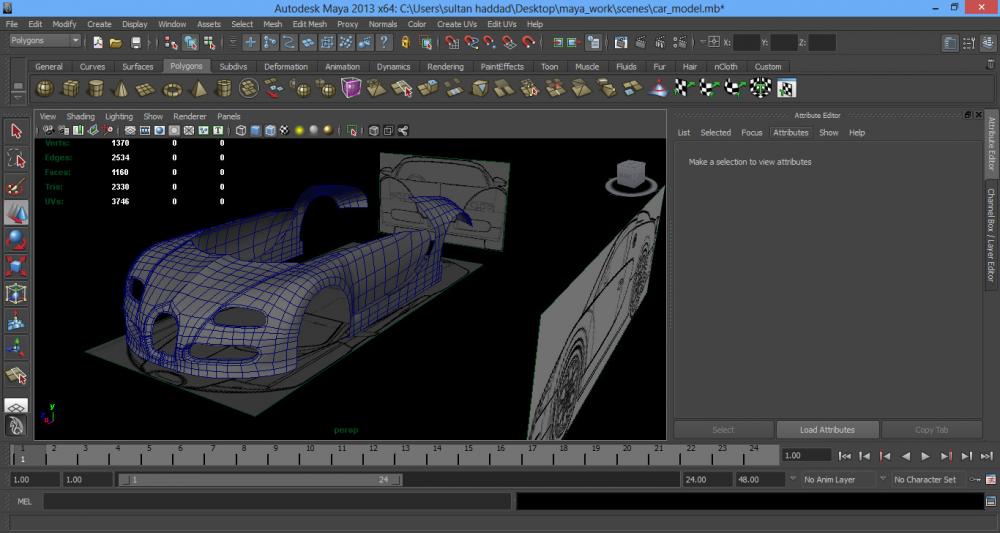Switch to the Rendering shelf tab
The height and width of the screenshot is (533, 1000).
click(445, 67)
